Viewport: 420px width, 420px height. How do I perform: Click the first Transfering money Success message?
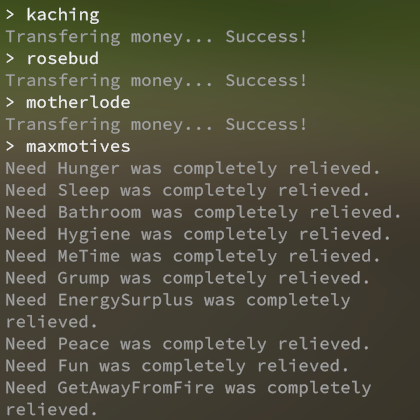[156, 37]
